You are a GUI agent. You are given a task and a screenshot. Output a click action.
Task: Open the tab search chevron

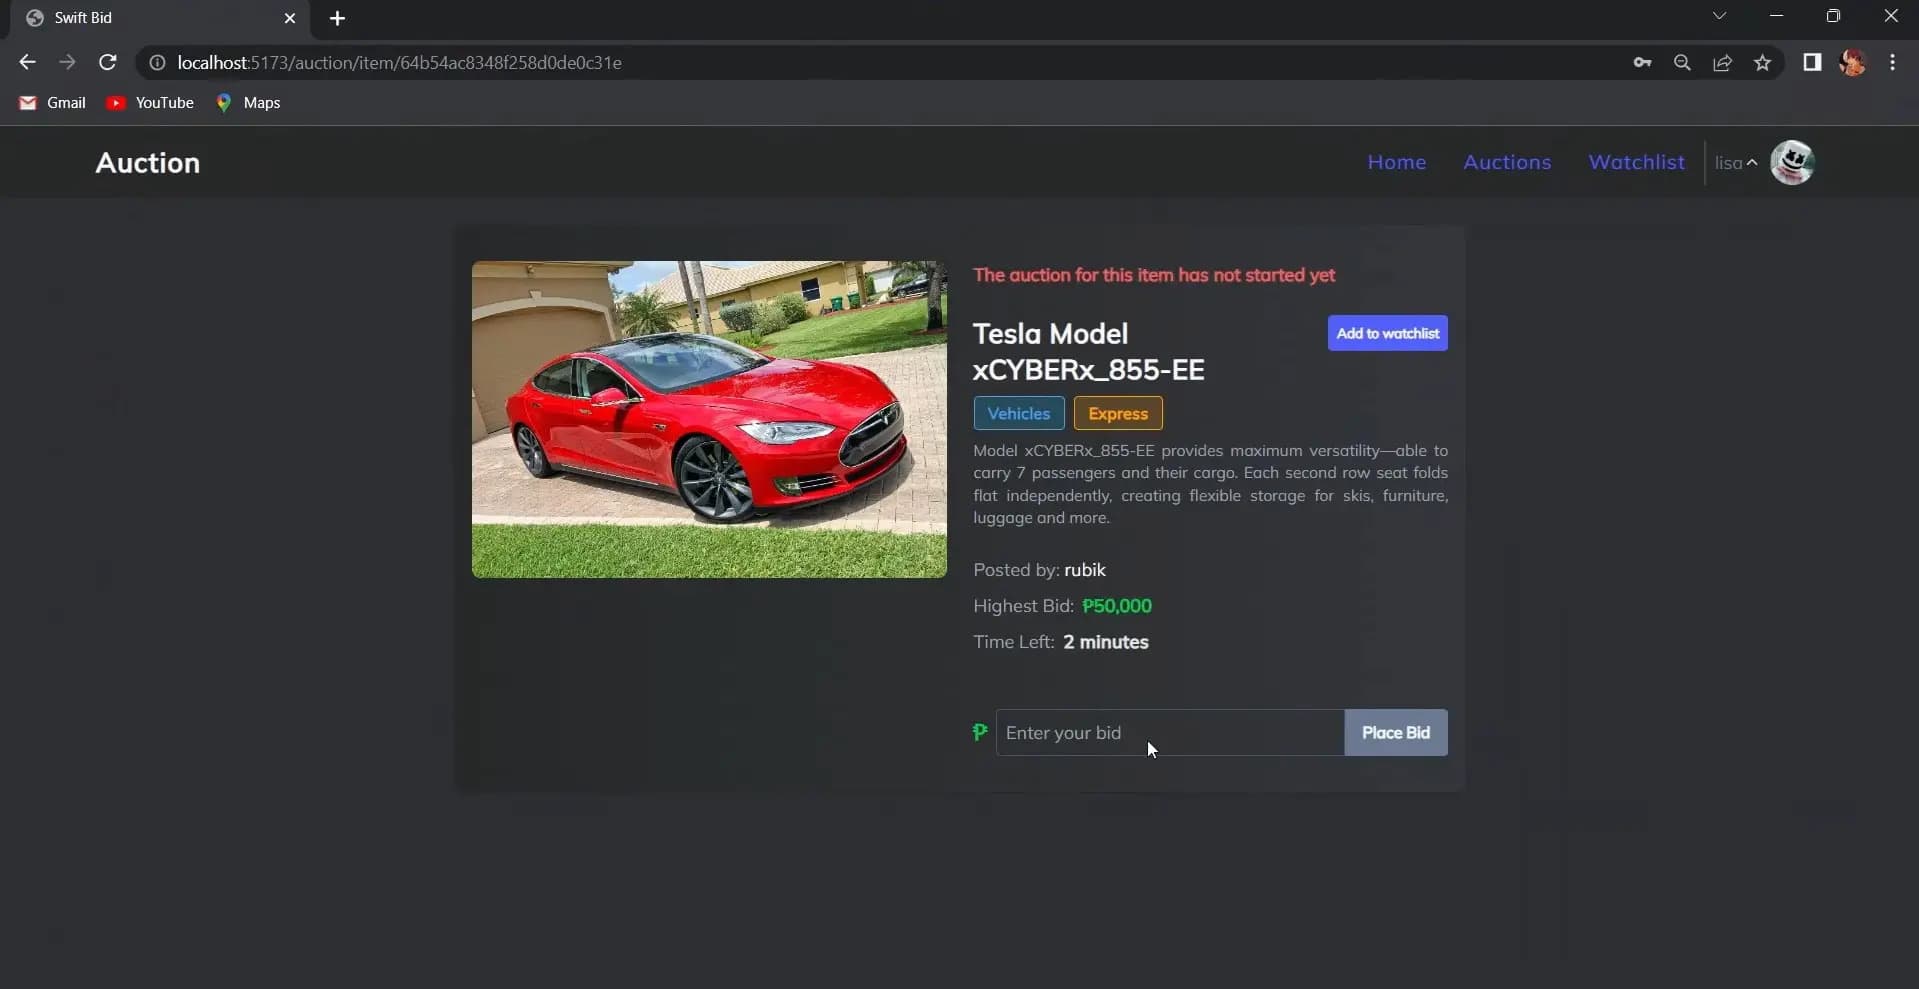(1719, 15)
